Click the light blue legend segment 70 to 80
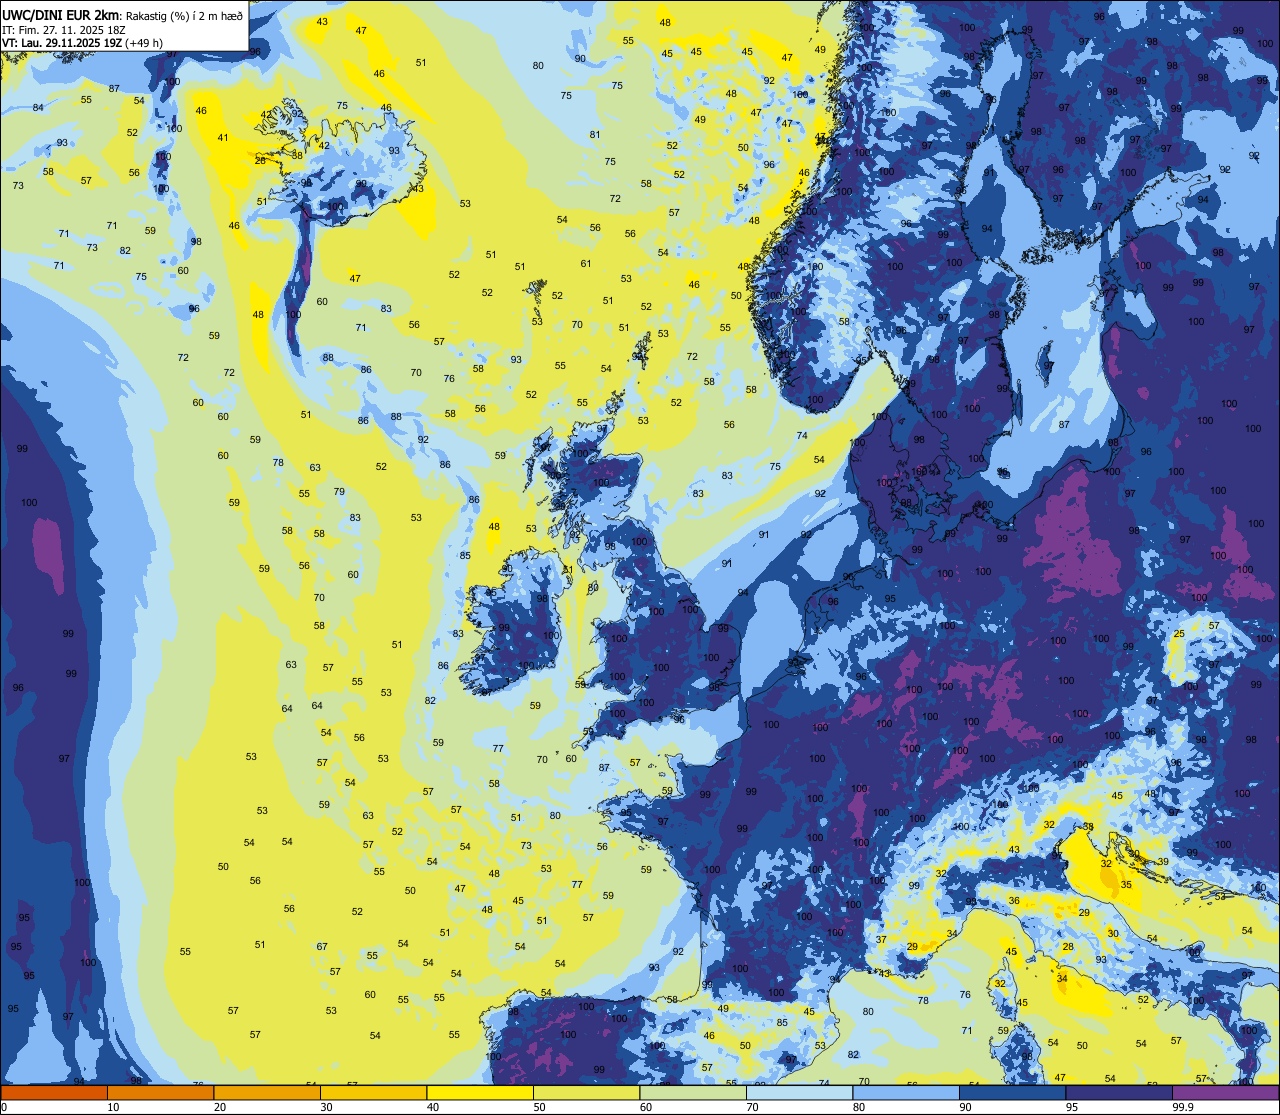Viewport: 1280px width, 1115px height. pos(799,1092)
